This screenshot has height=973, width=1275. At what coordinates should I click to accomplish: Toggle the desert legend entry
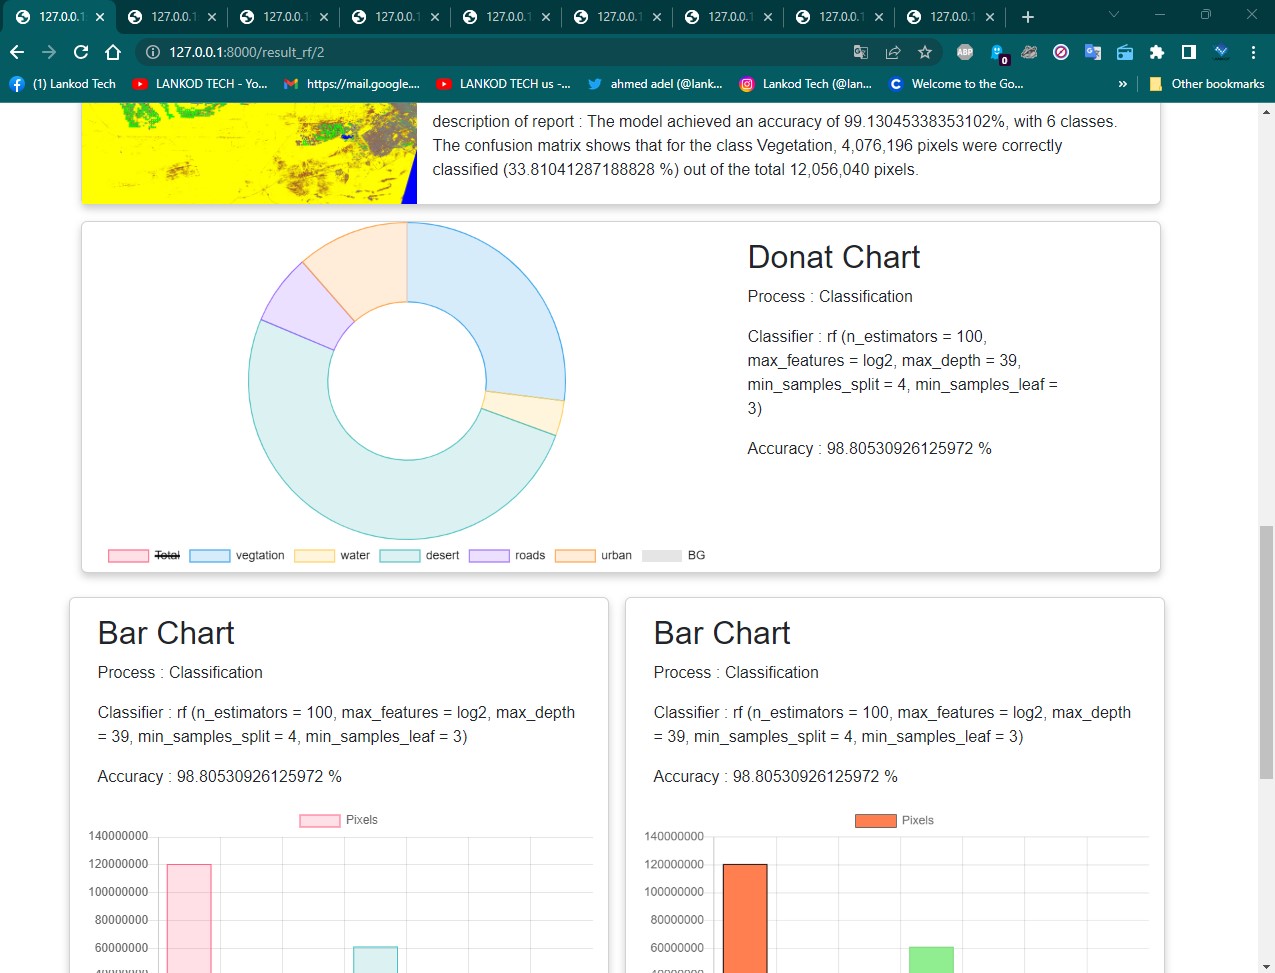tap(420, 555)
